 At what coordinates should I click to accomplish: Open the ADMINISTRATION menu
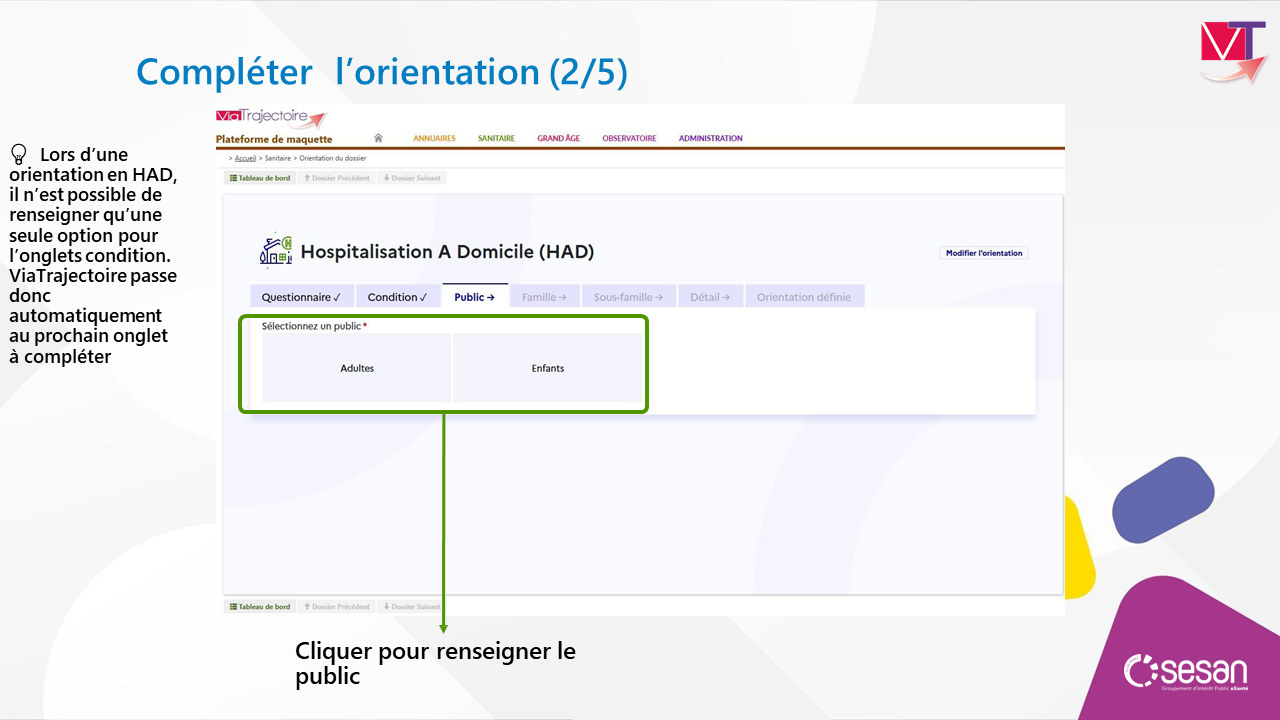click(x=710, y=138)
